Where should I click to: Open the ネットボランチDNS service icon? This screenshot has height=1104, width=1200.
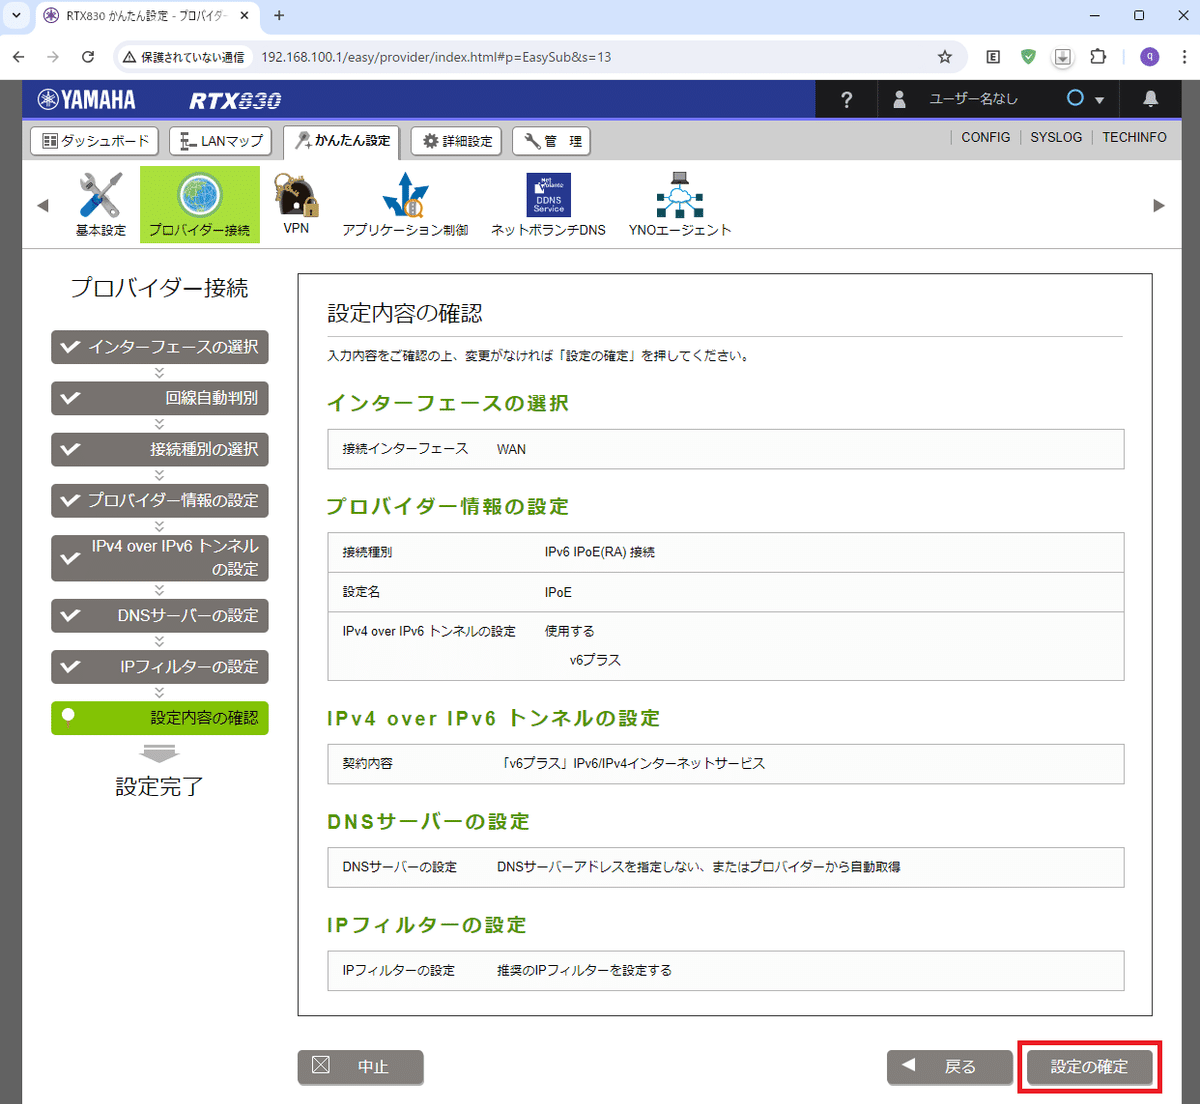pyautogui.click(x=548, y=195)
